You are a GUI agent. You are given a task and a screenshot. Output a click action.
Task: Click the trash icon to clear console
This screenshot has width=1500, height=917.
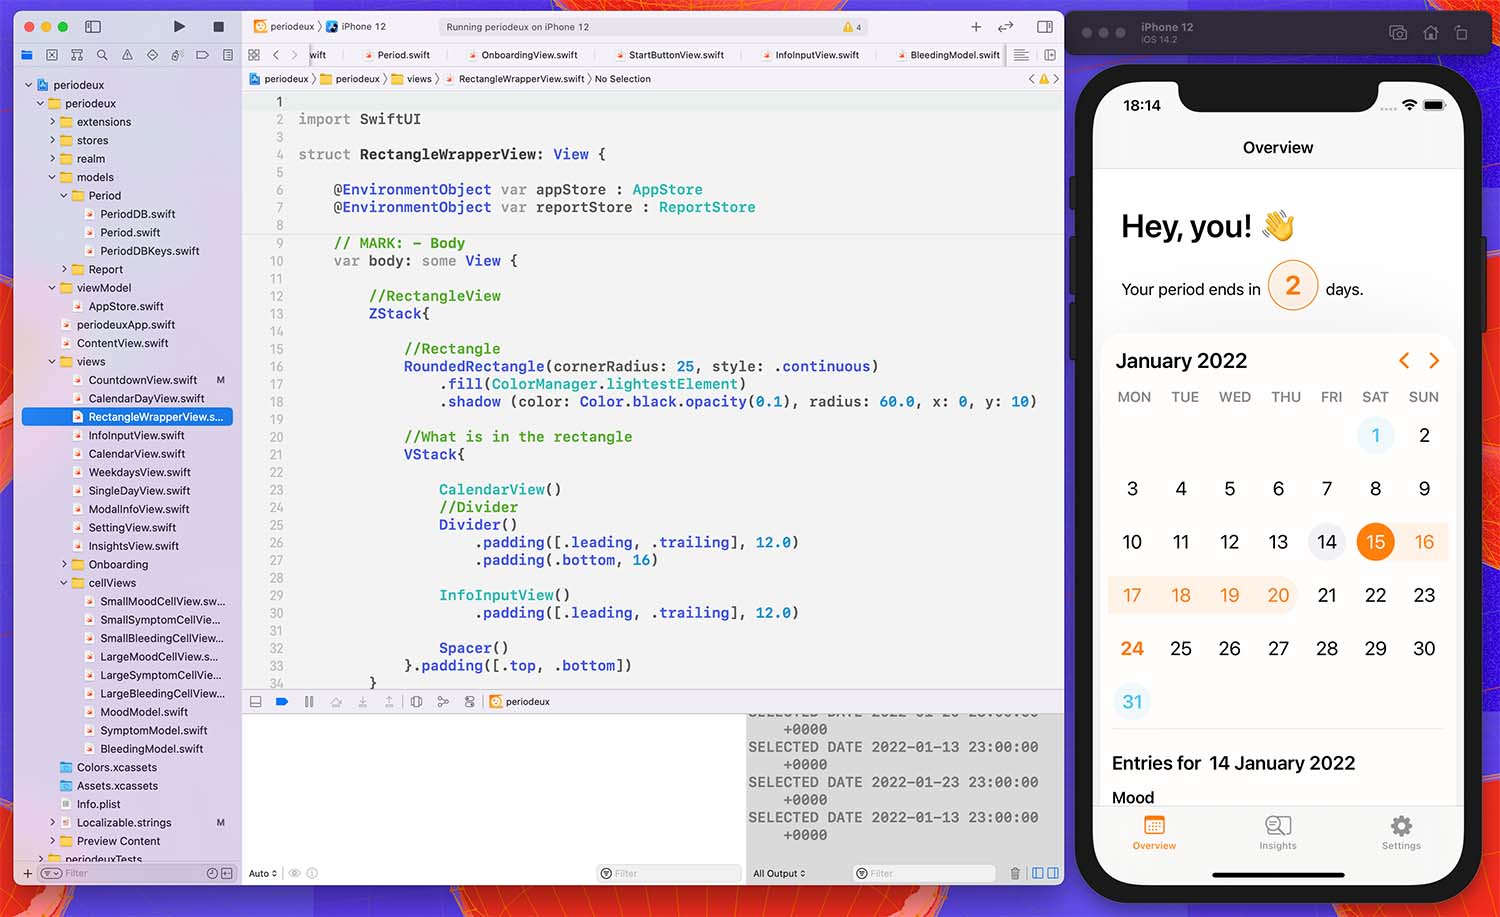coord(1015,873)
